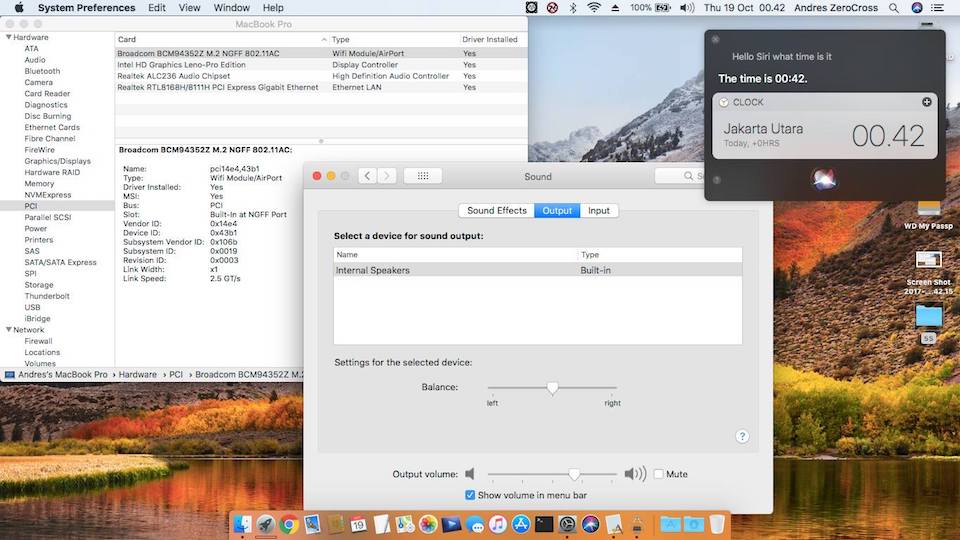
Task: Collapse Hardware tree section
Action: point(9,37)
